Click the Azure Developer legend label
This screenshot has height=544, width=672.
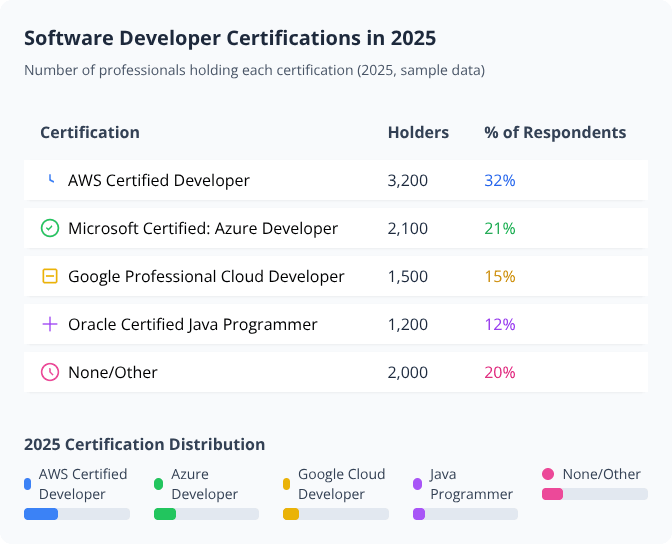[204, 484]
